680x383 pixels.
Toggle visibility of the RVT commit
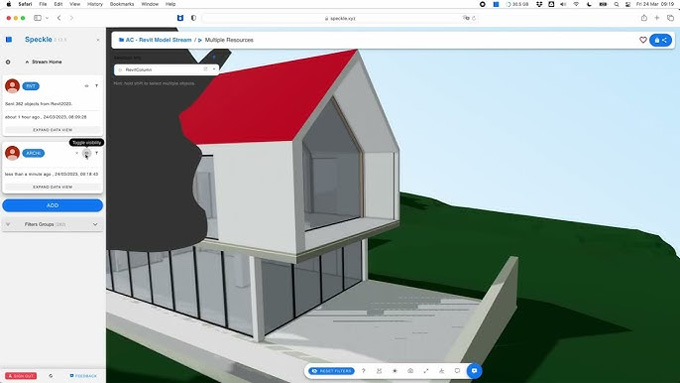pos(87,86)
